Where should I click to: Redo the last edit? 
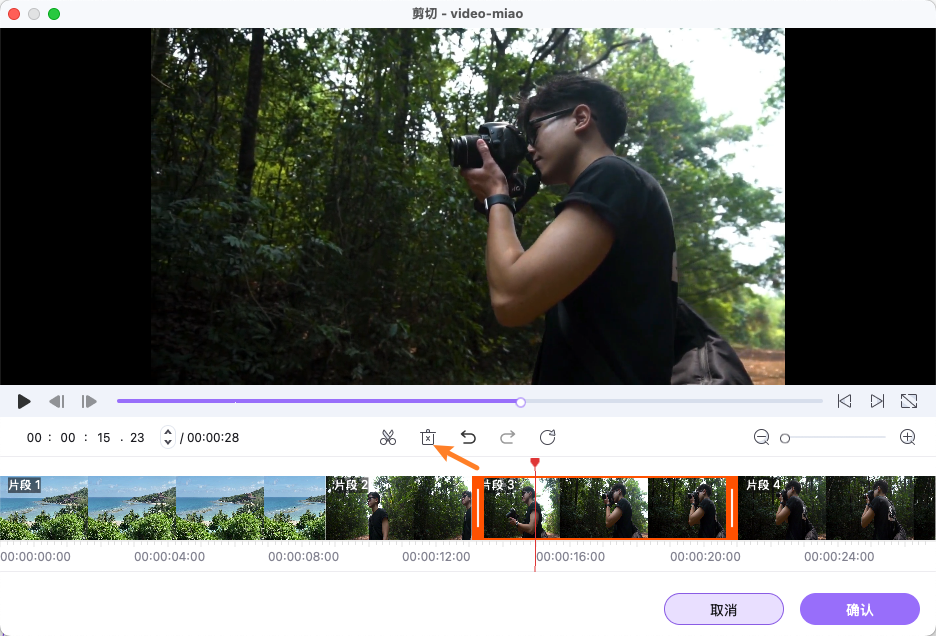coord(507,437)
